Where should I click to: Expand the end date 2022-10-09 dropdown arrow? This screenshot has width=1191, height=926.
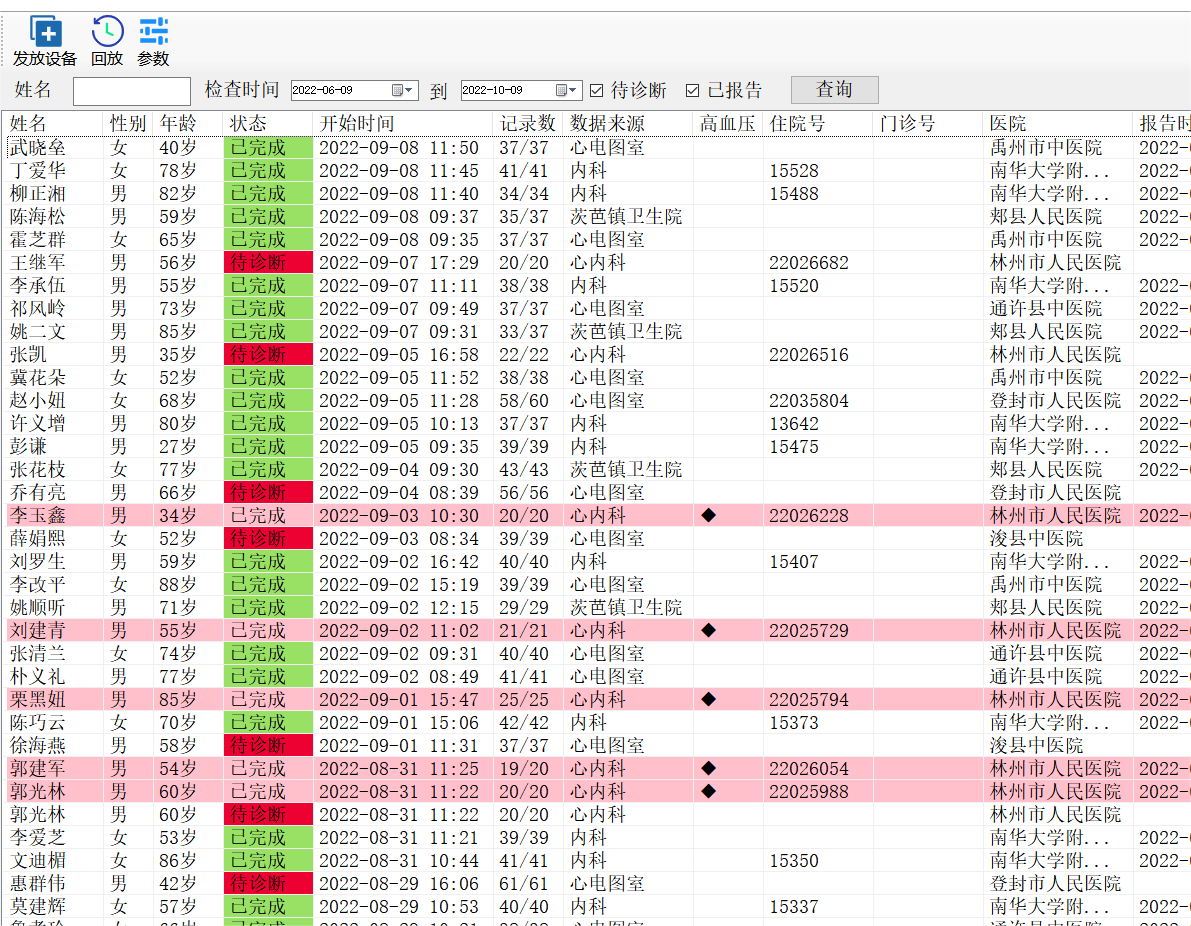574,90
